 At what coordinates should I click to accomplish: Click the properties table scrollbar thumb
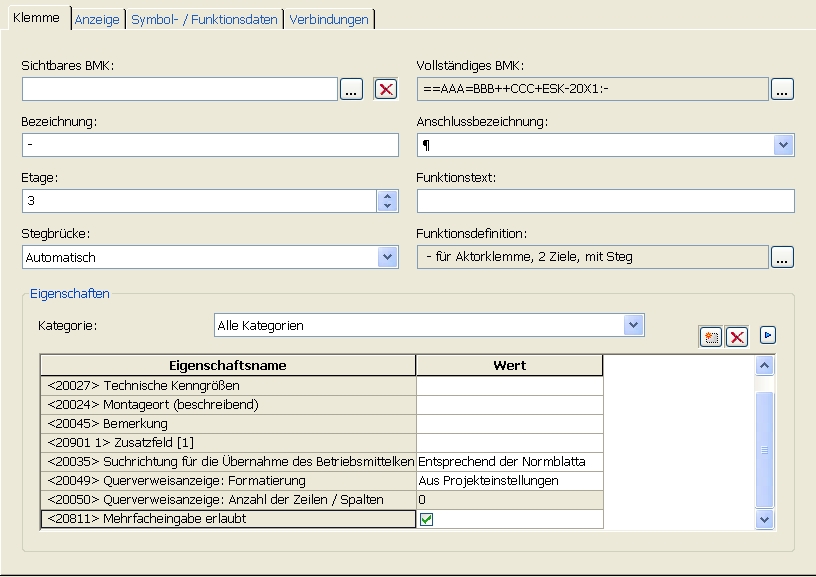tap(764, 450)
